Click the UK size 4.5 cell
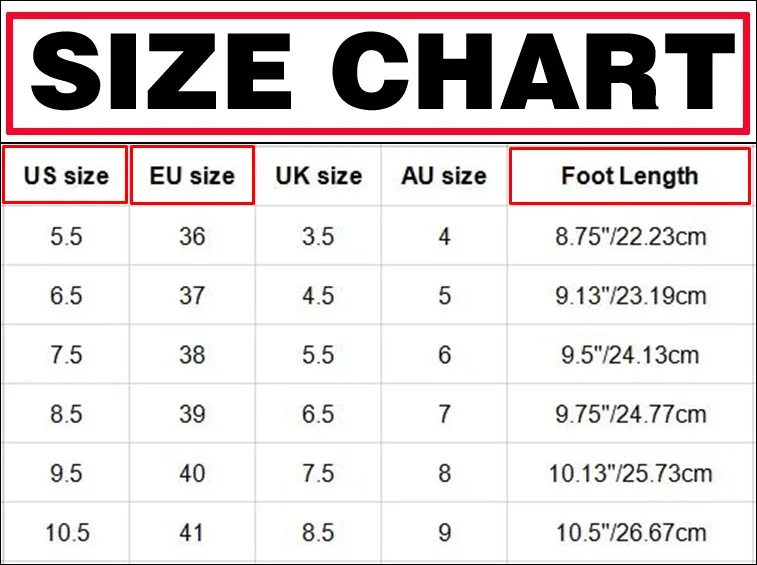This screenshot has height=565, width=757. 318,295
